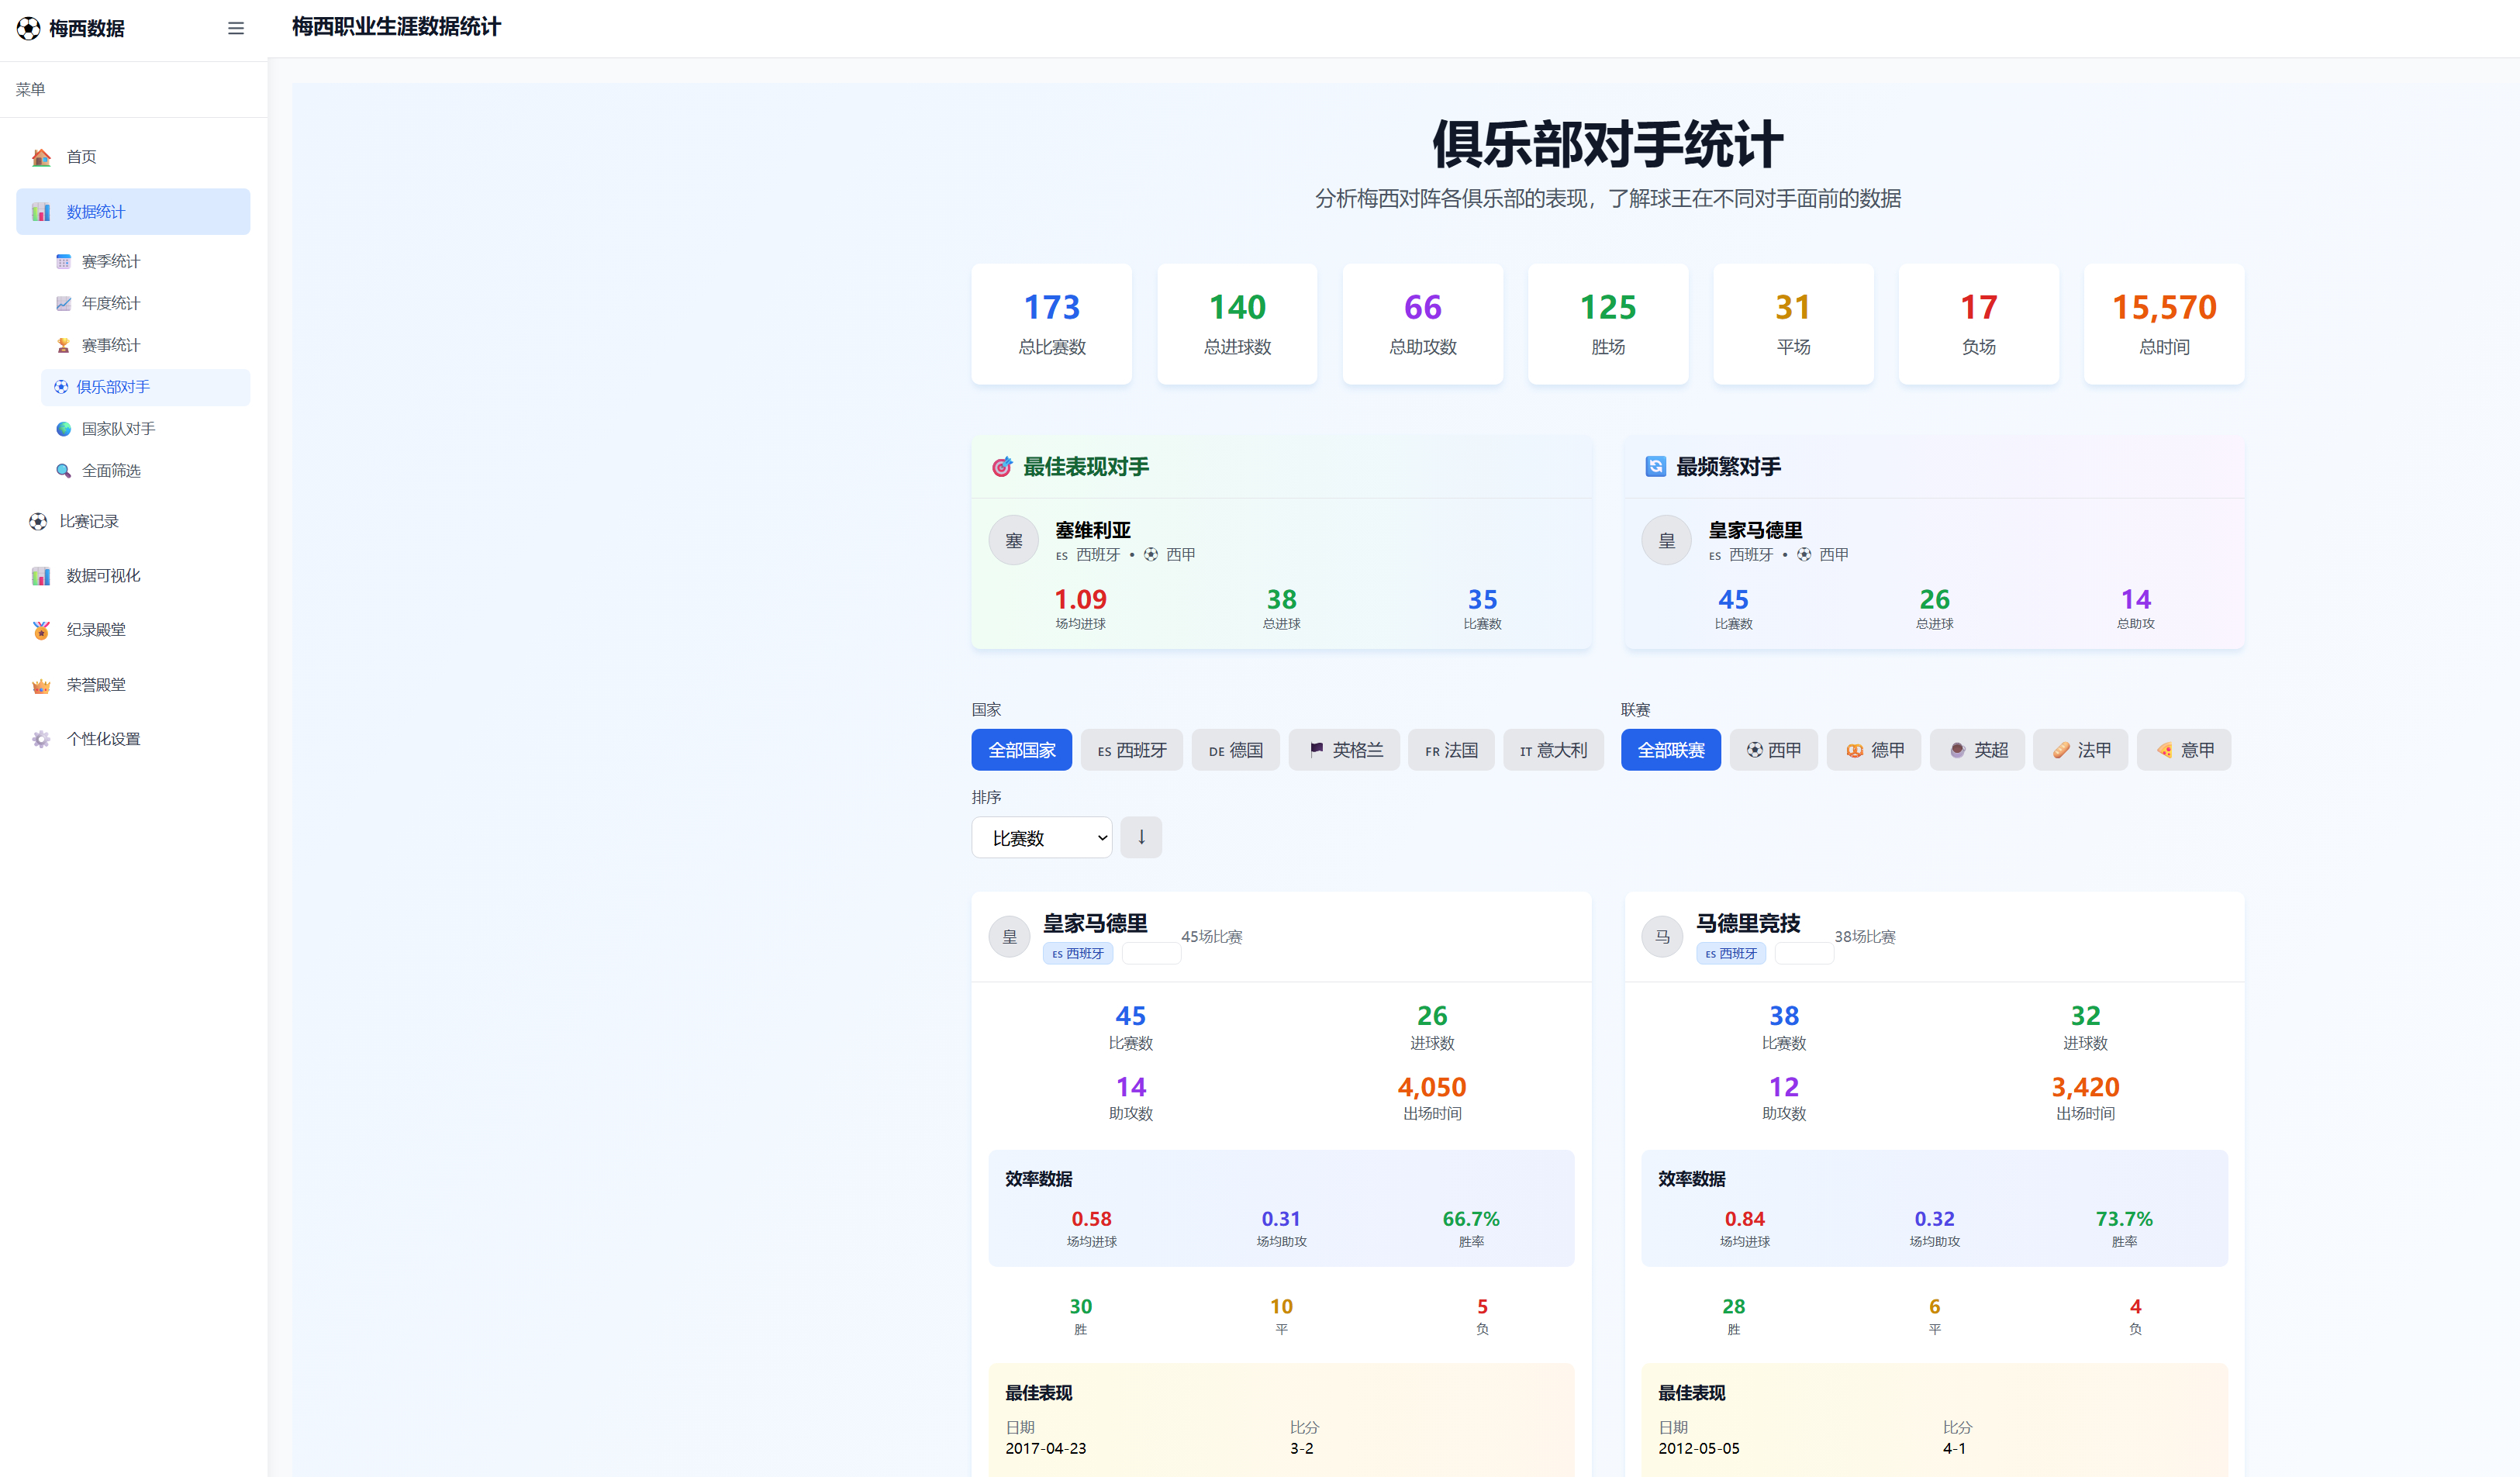Filter by 西班牙 country chip
Image resolution: width=2520 pixels, height=1477 pixels.
[1132, 750]
